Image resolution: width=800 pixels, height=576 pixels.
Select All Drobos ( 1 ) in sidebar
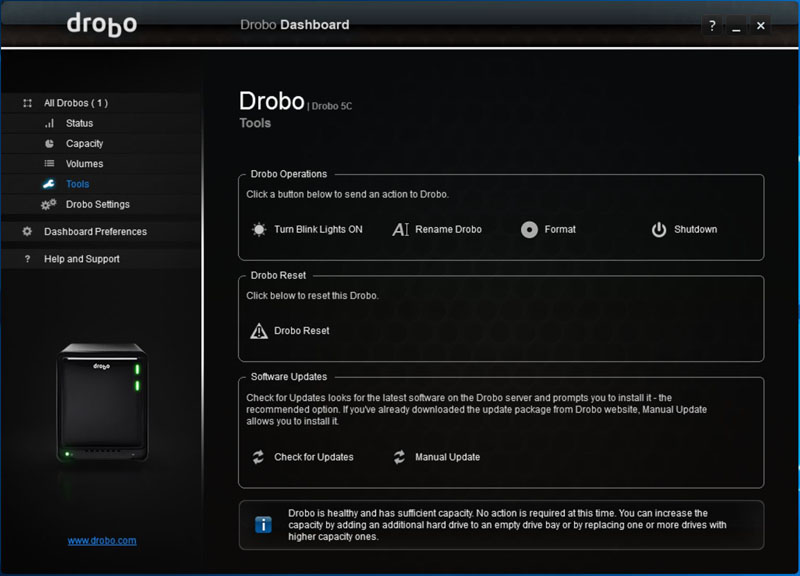pyautogui.click(x=76, y=103)
